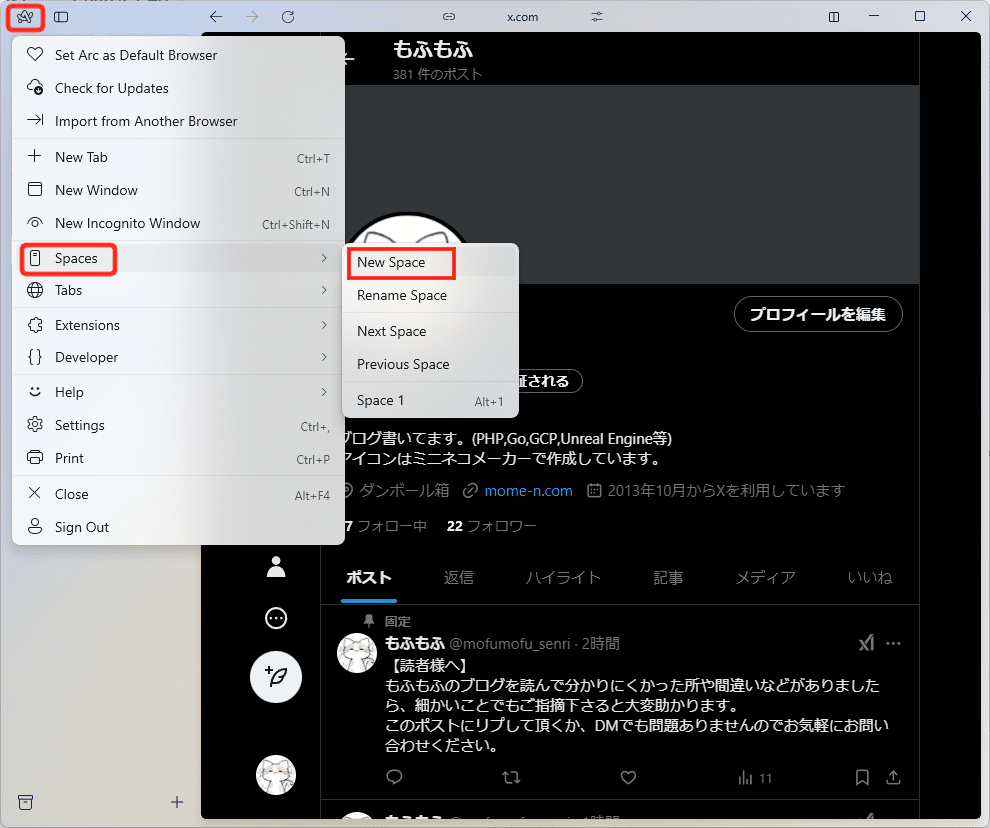Copy the page link via the chain icon
Screen dimensions: 990x828
(447, 17)
